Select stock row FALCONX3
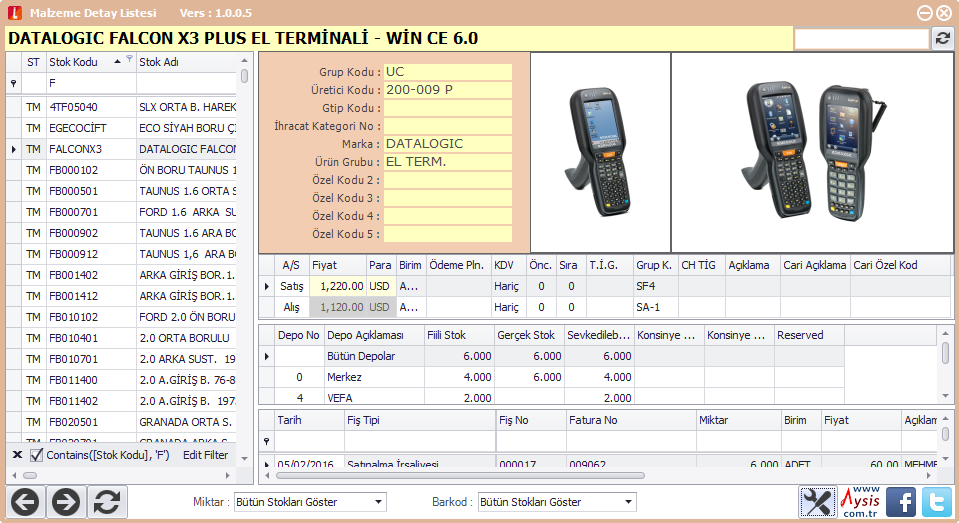959x523 pixels. (x=121, y=149)
